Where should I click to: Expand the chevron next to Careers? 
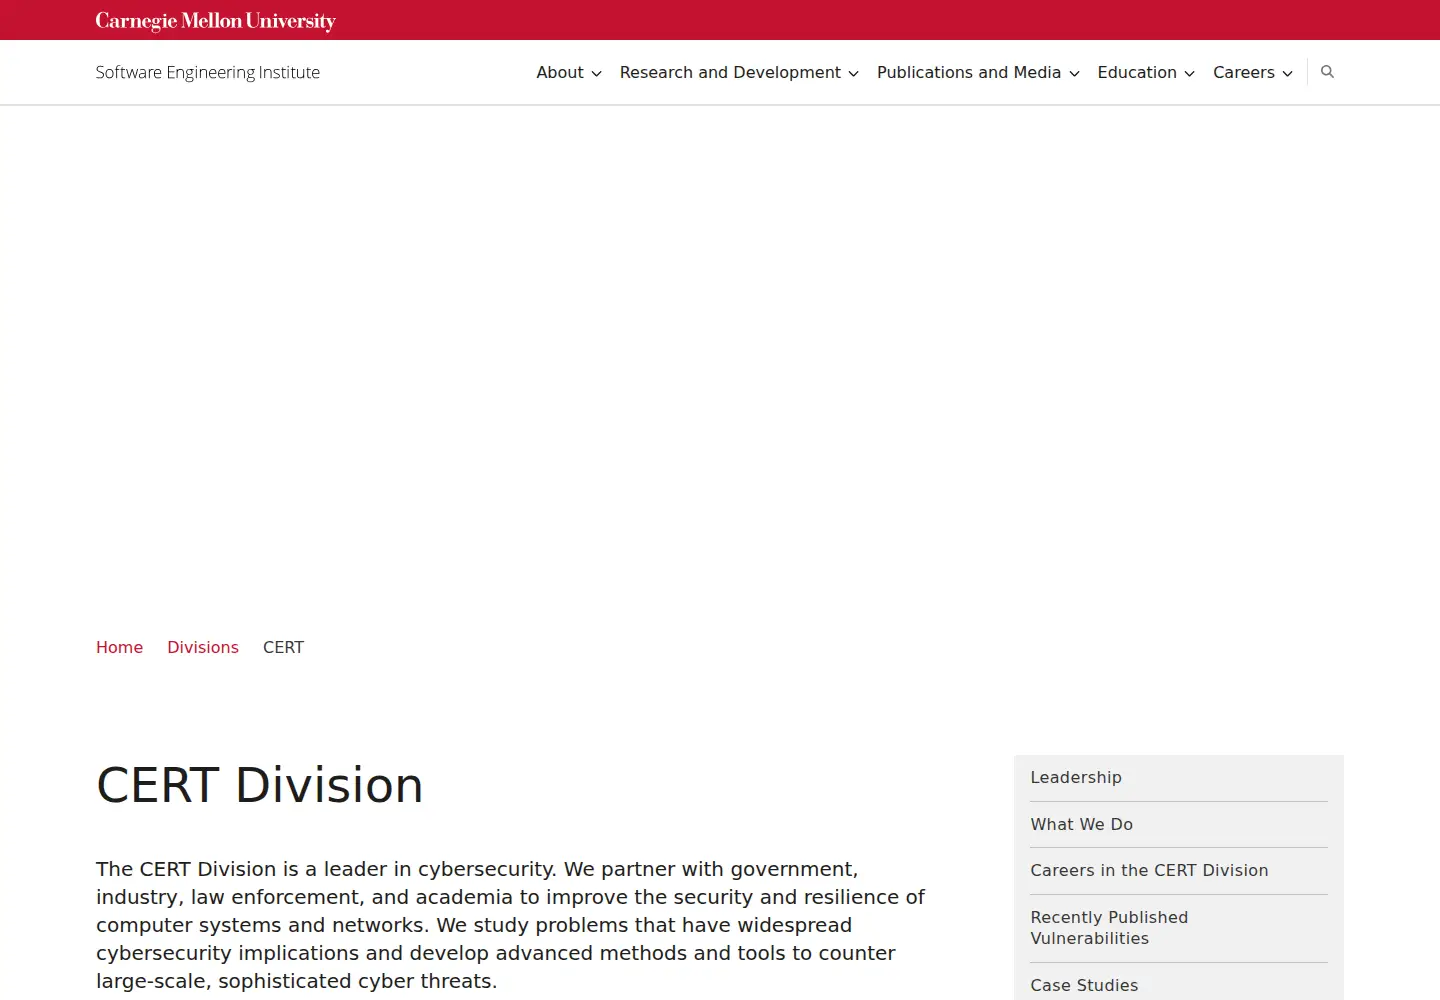pyautogui.click(x=1287, y=74)
